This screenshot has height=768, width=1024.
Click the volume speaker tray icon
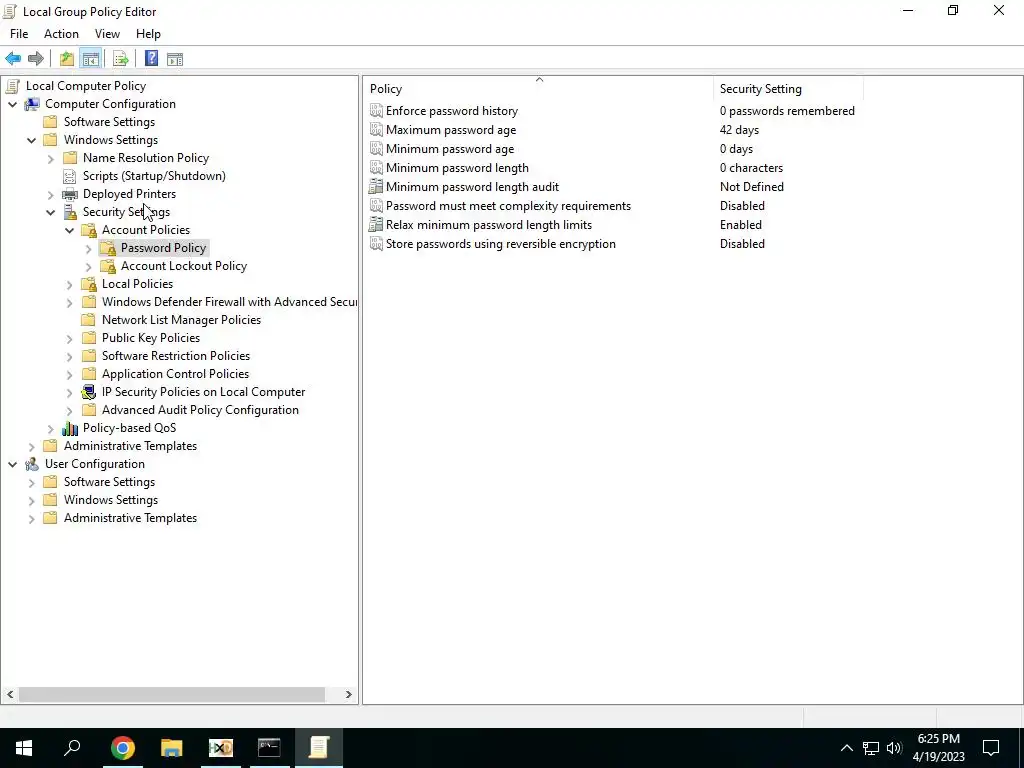pyautogui.click(x=894, y=748)
